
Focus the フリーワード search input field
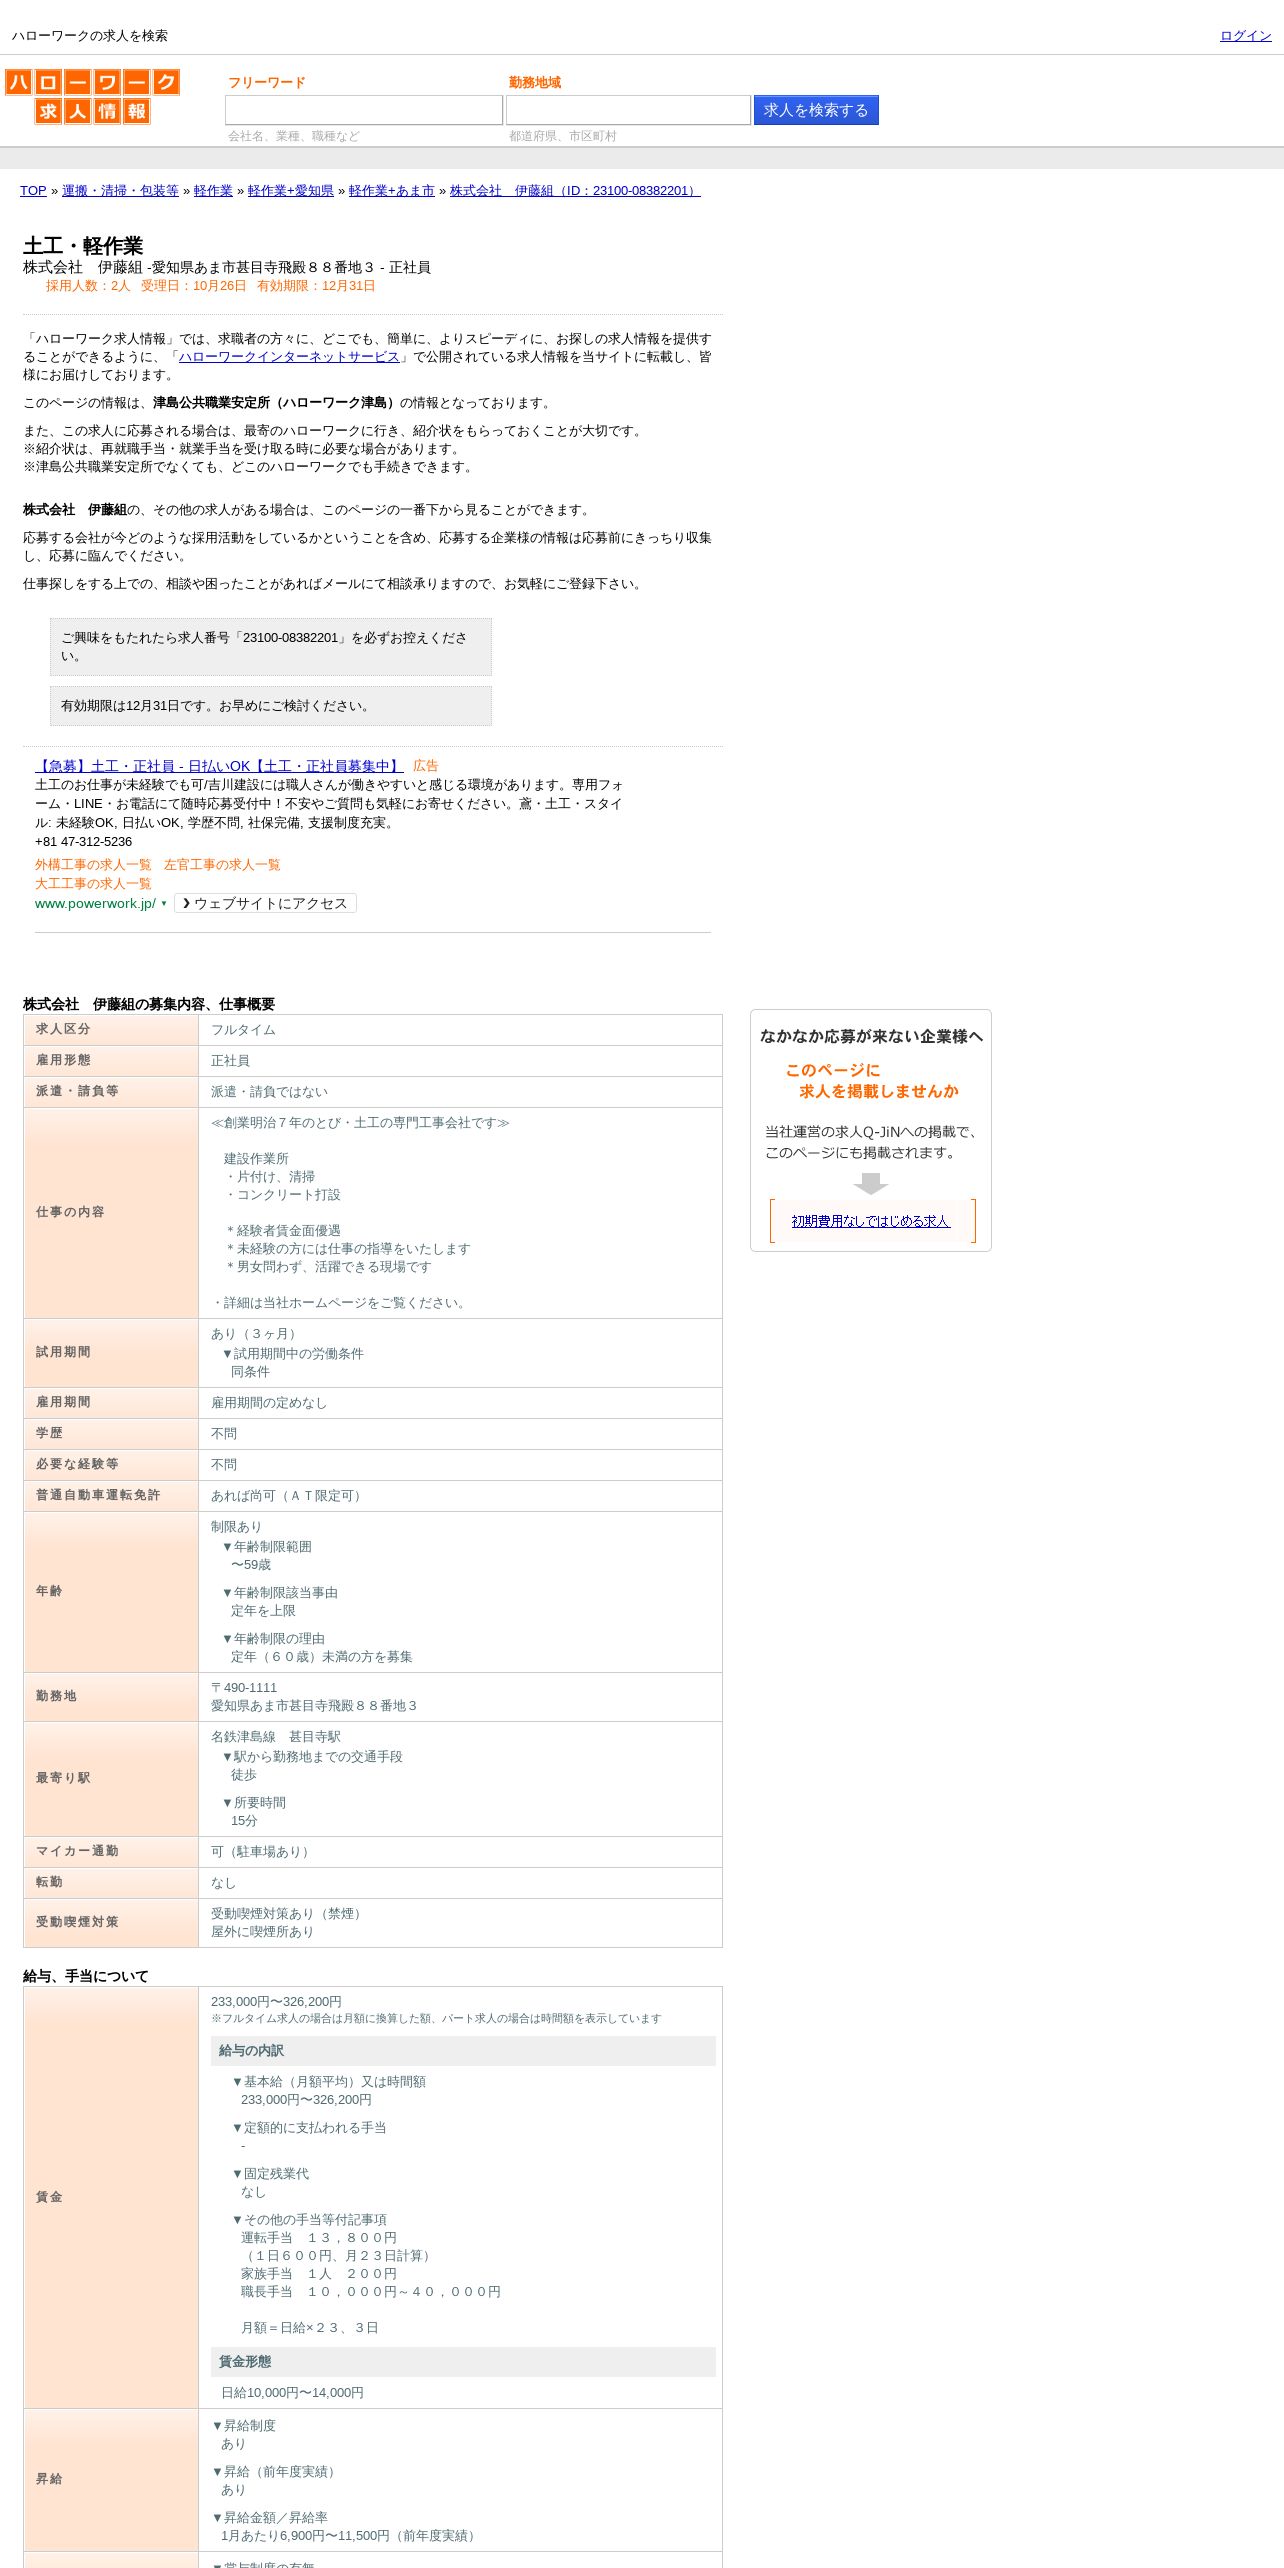pyautogui.click(x=364, y=110)
